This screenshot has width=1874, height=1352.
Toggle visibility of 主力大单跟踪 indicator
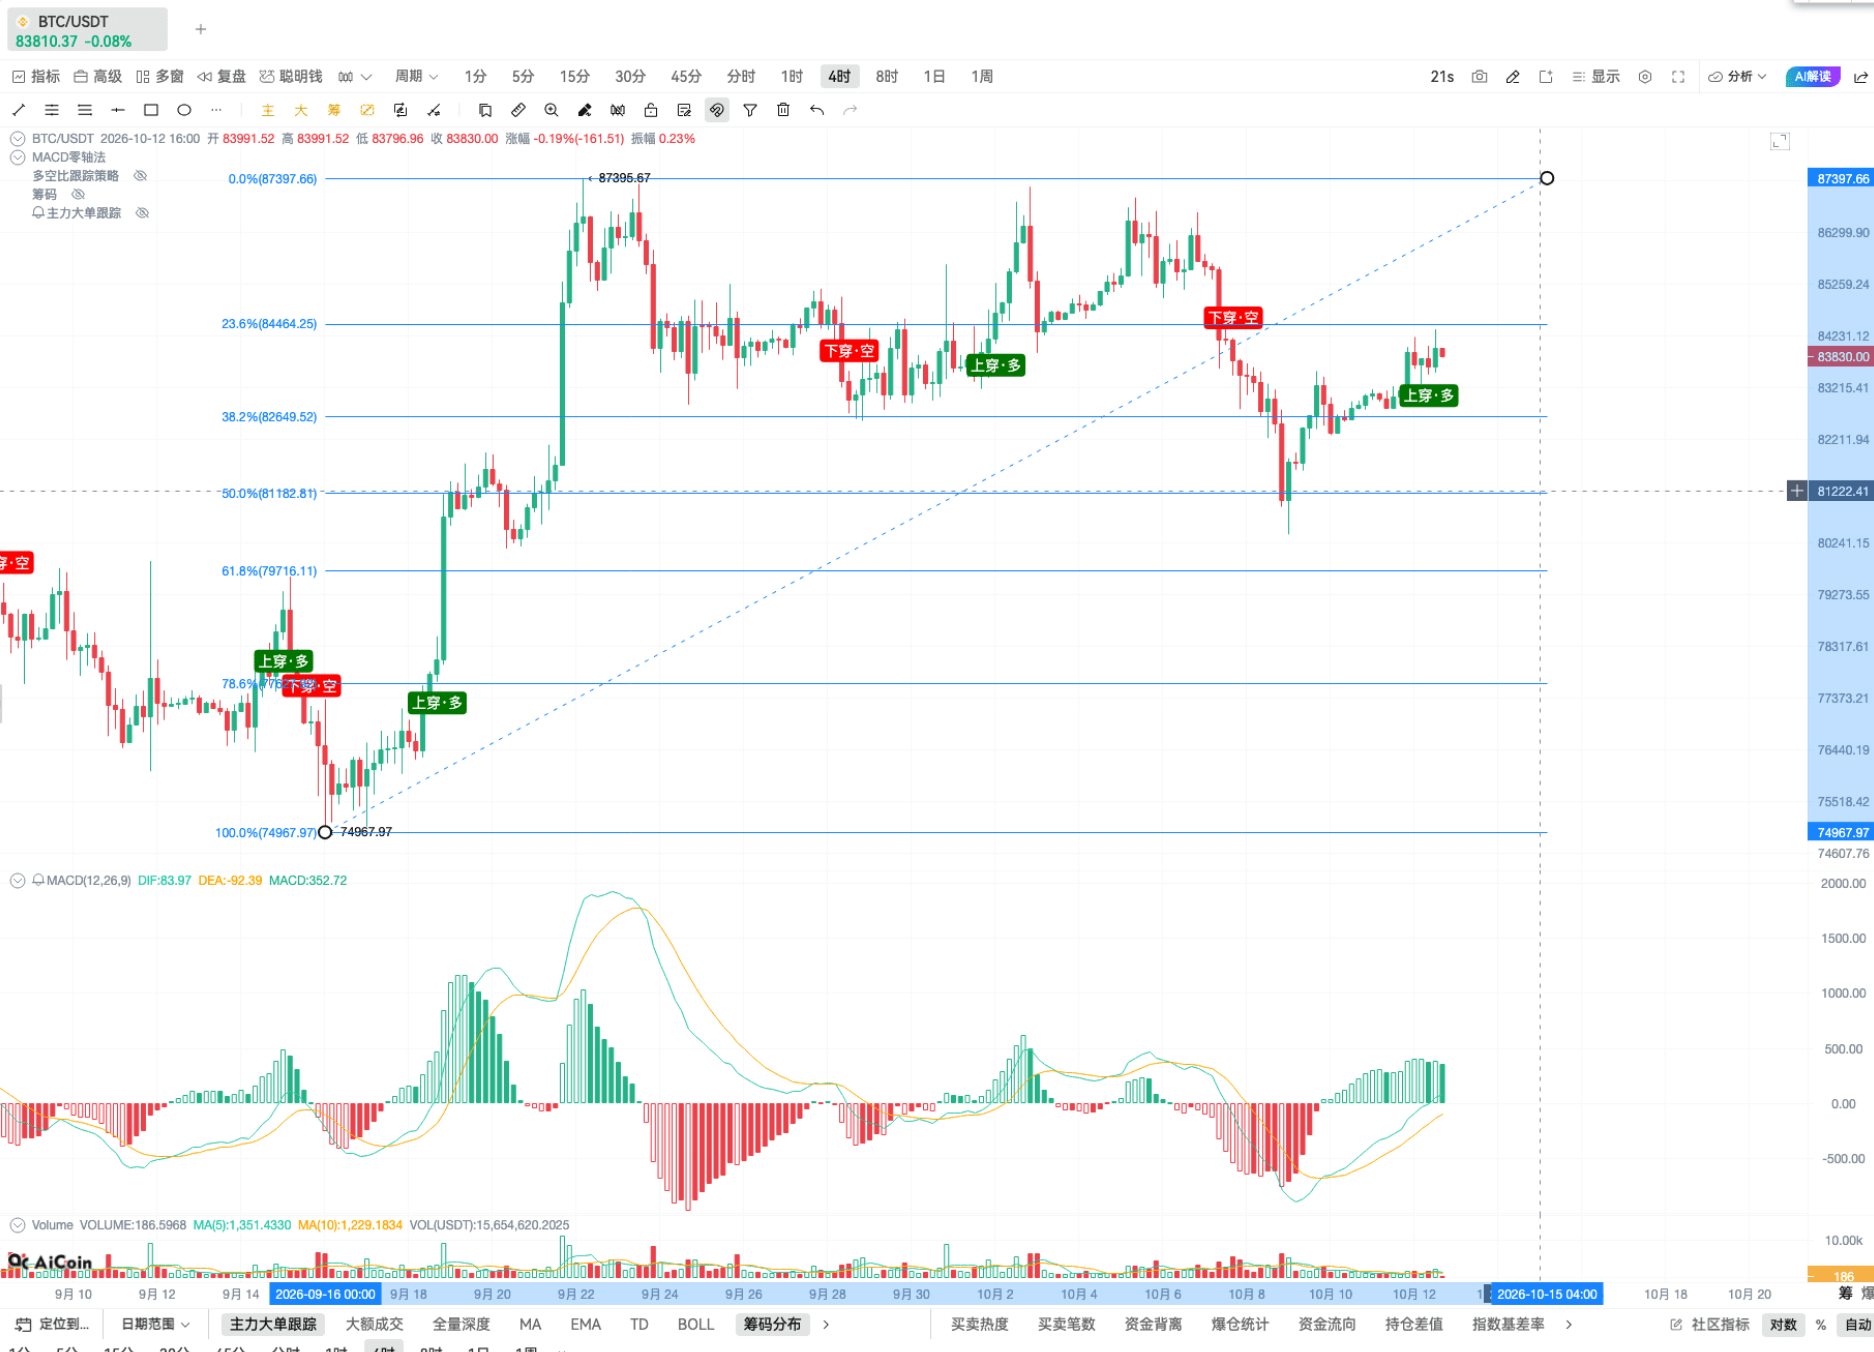click(x=143, y=213)
